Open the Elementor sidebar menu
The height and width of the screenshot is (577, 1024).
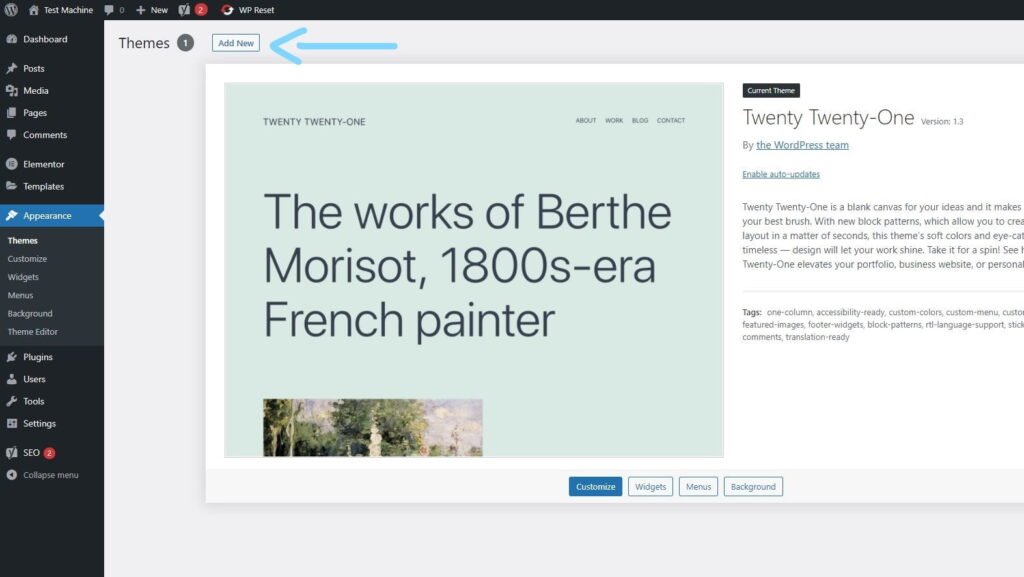tap(43, 164)
